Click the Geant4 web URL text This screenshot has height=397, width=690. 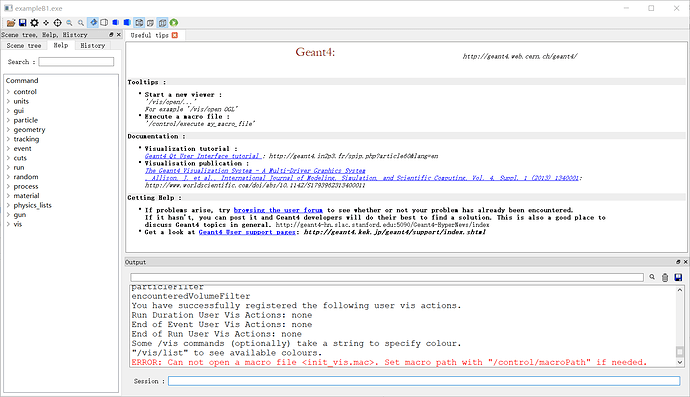tap(520, 56)
